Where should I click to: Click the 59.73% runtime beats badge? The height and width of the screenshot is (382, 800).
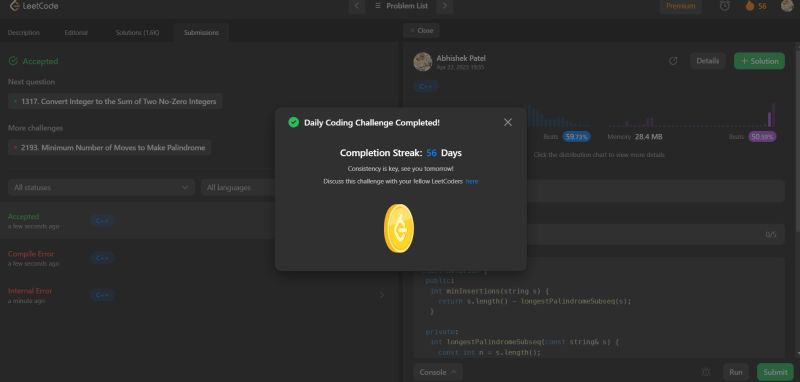click(x=577, y=137)
